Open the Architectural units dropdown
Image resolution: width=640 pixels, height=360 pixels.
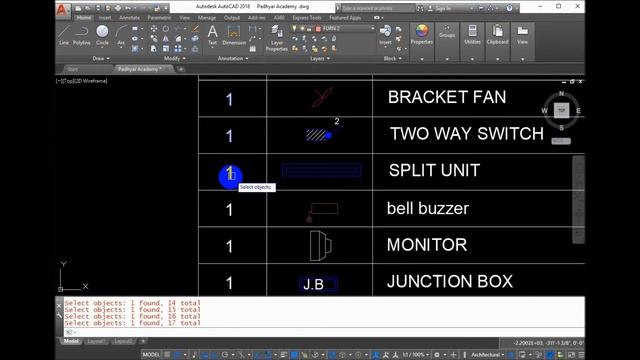click(487, 355)
